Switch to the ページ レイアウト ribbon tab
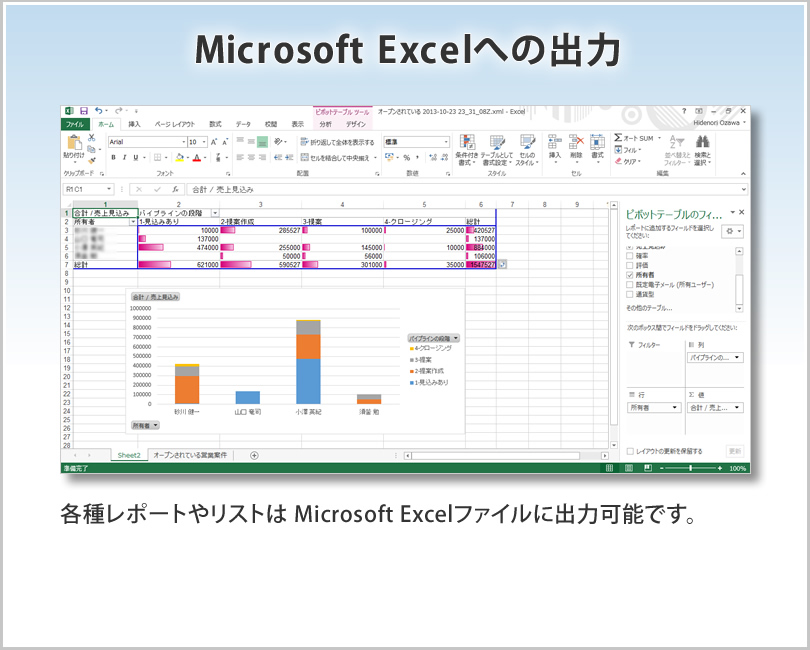The width and height of the screenshot is (810, 650). tap(175, 124)
